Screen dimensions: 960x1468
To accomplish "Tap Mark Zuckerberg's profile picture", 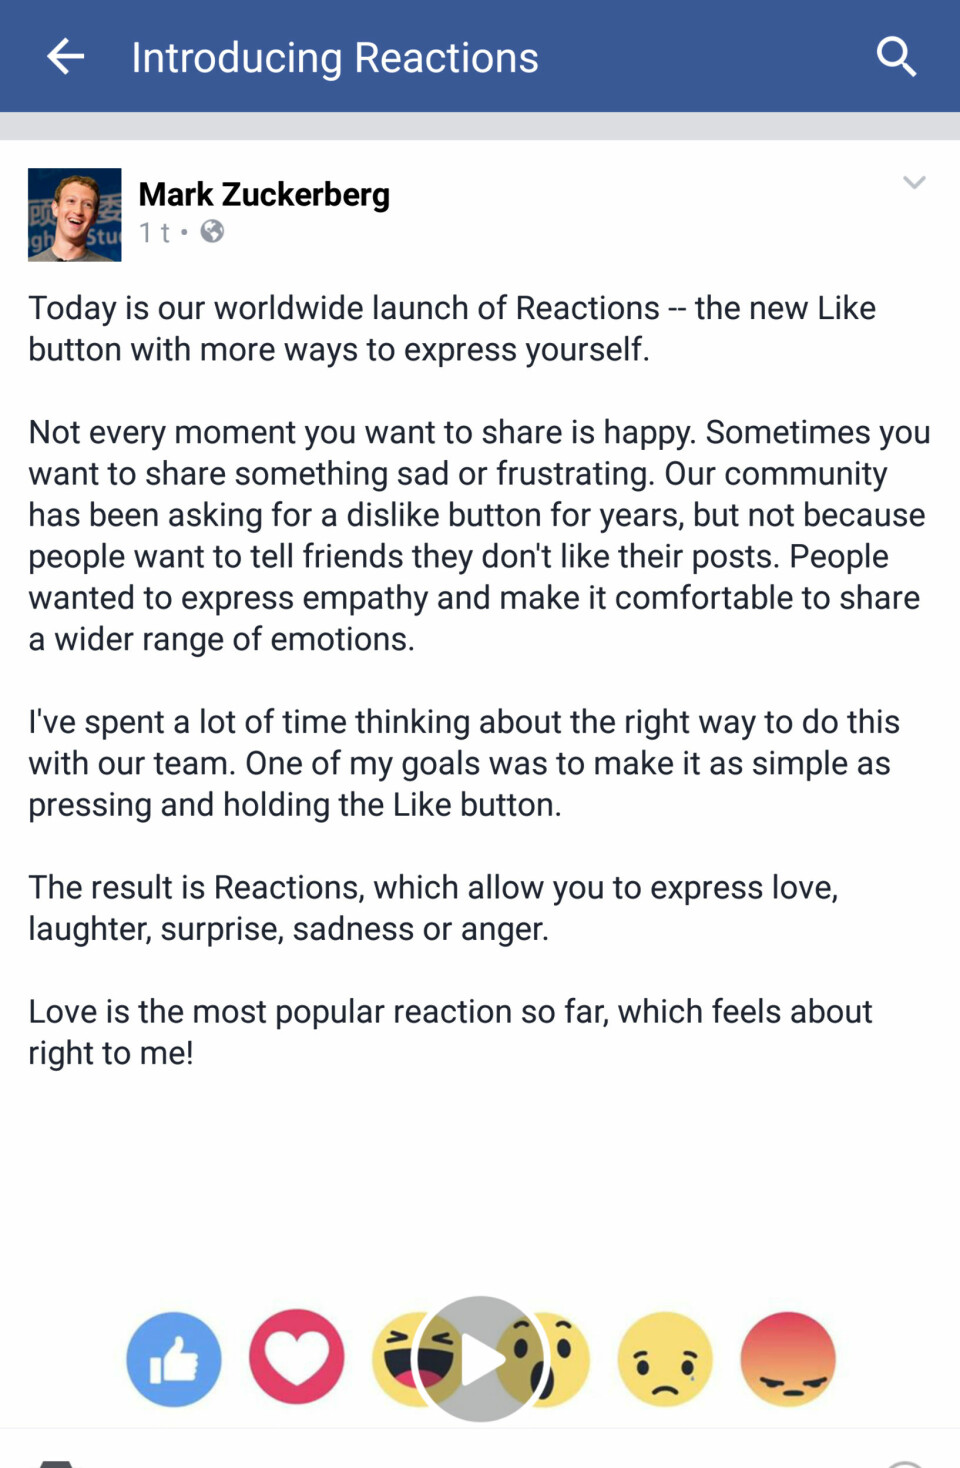I will [75, 215].
